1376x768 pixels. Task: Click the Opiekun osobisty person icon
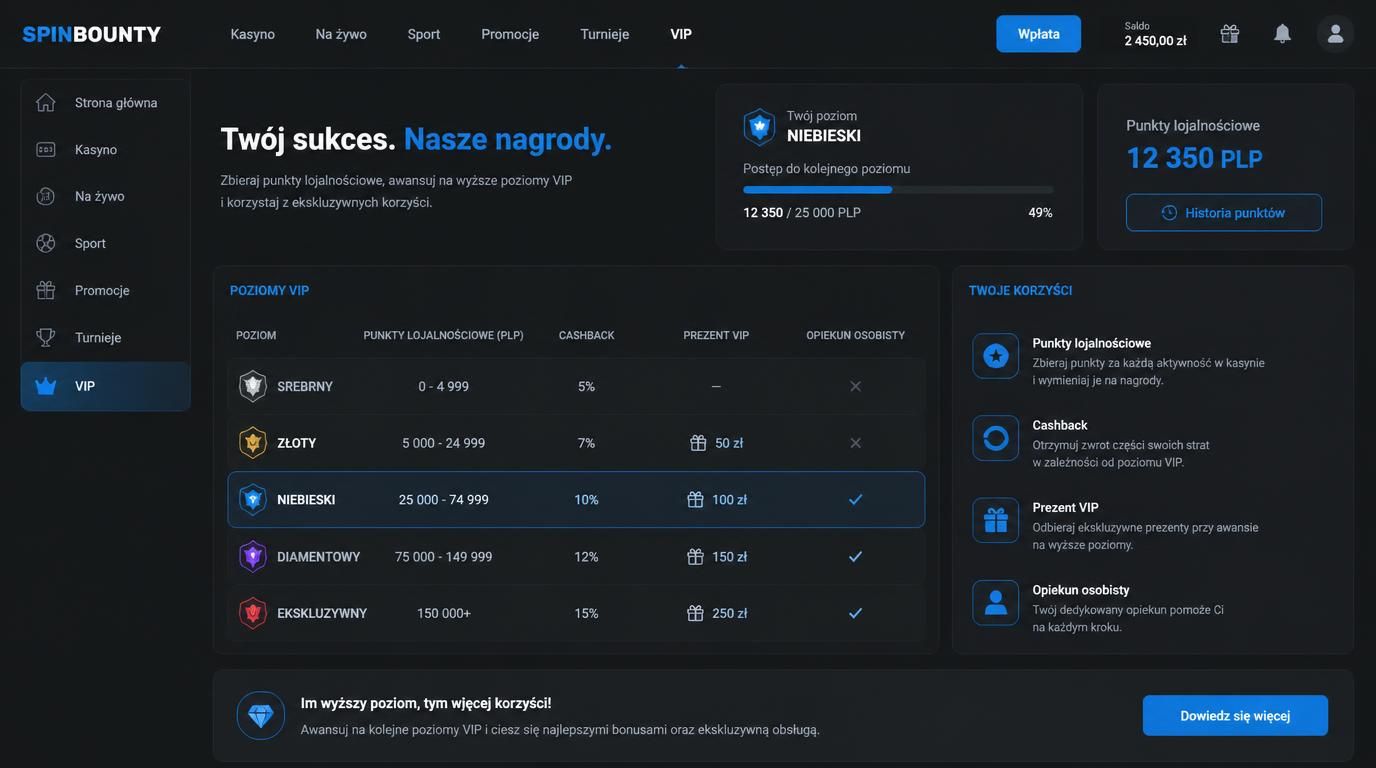[996, 603]
